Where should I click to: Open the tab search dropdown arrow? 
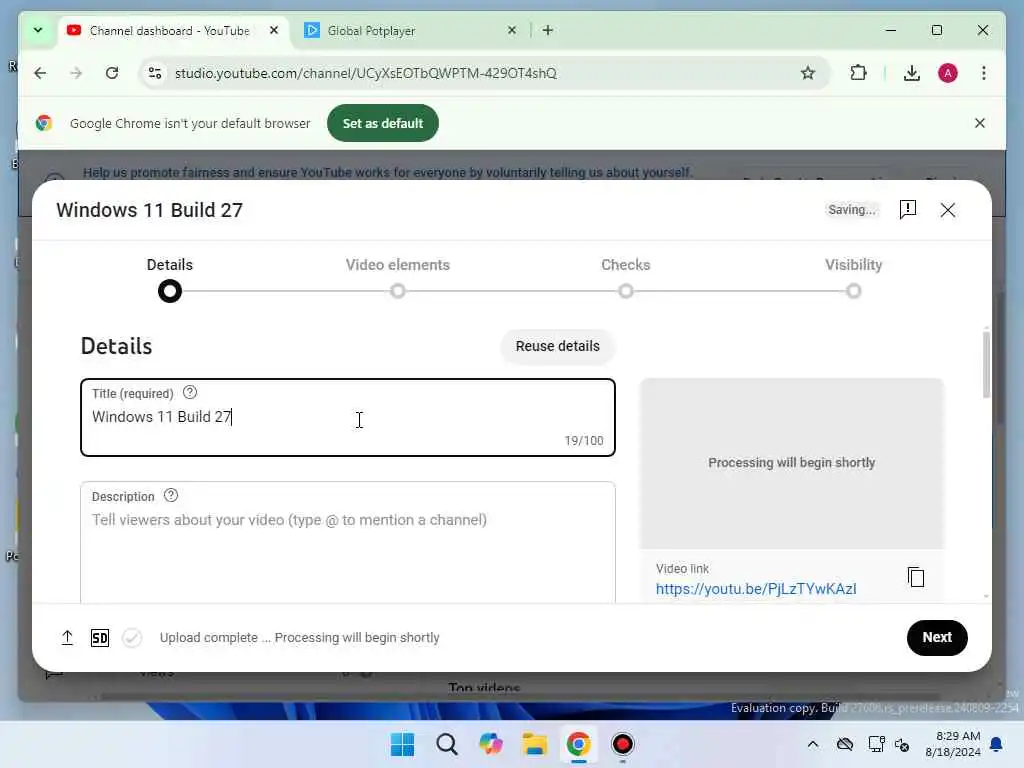[38, 30]
